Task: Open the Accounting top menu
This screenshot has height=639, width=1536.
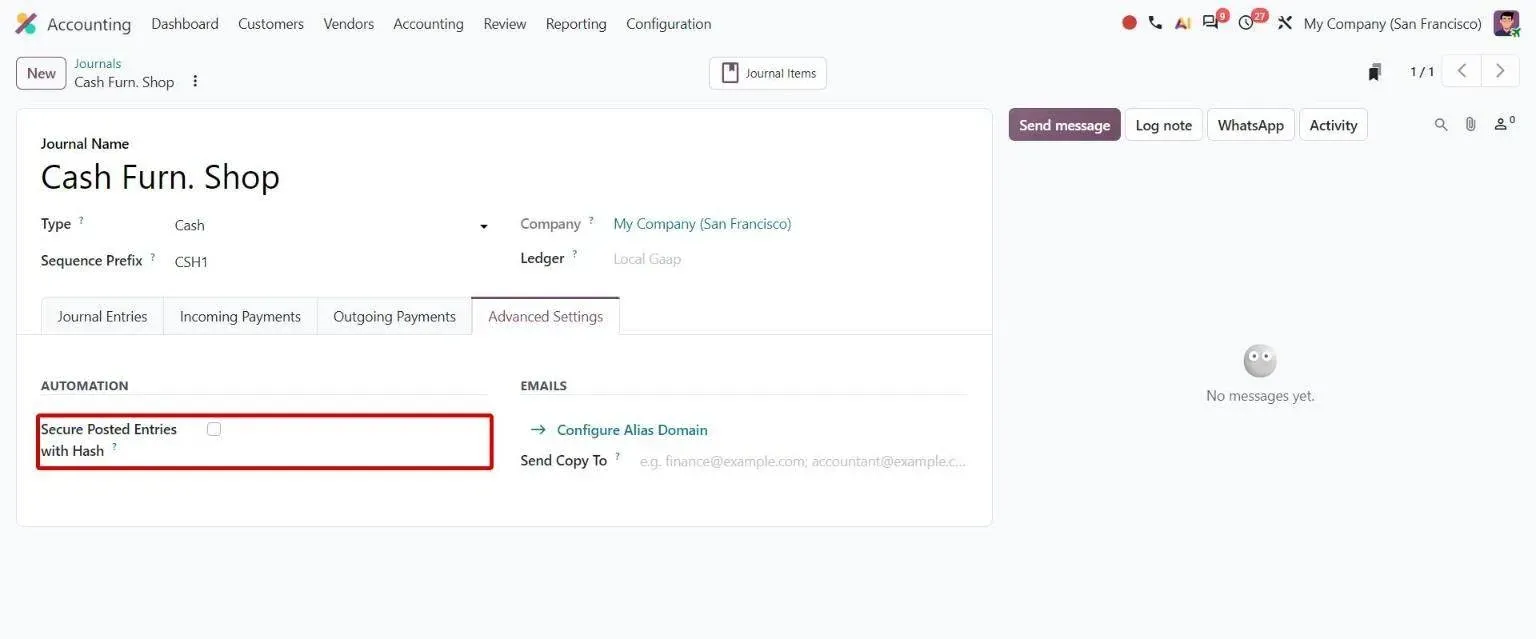Action: click(428, 23)
